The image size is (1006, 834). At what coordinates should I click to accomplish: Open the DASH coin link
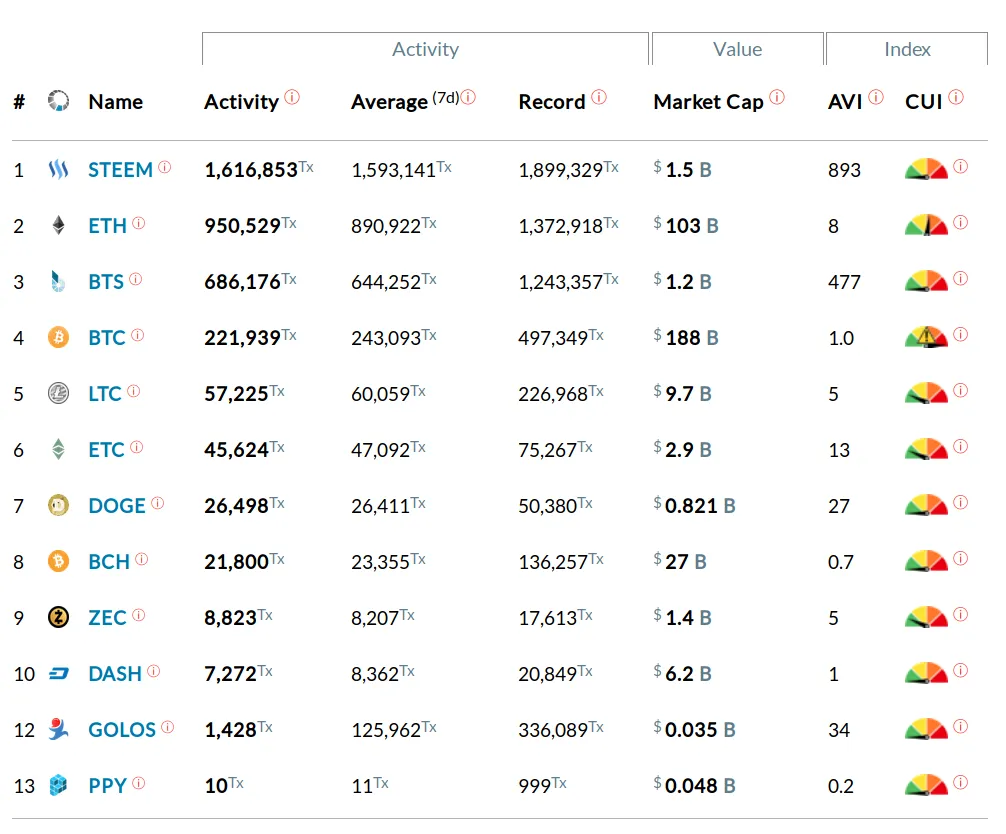[x=115, y=674]
